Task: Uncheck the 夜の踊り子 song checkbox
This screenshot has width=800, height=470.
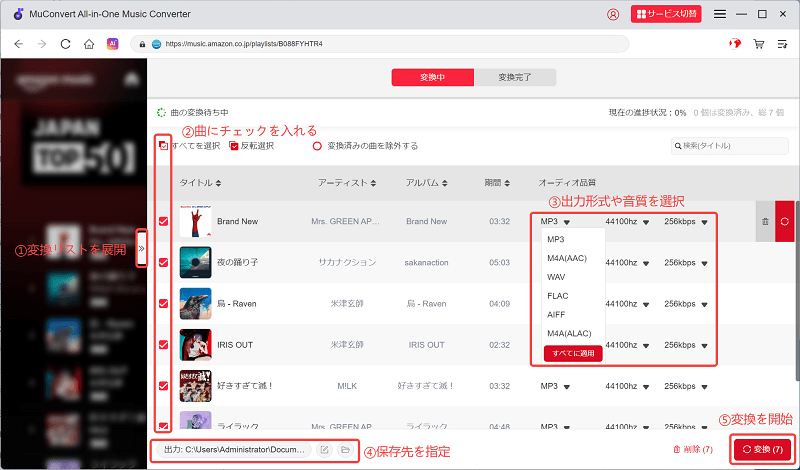Action: point(163,262)
